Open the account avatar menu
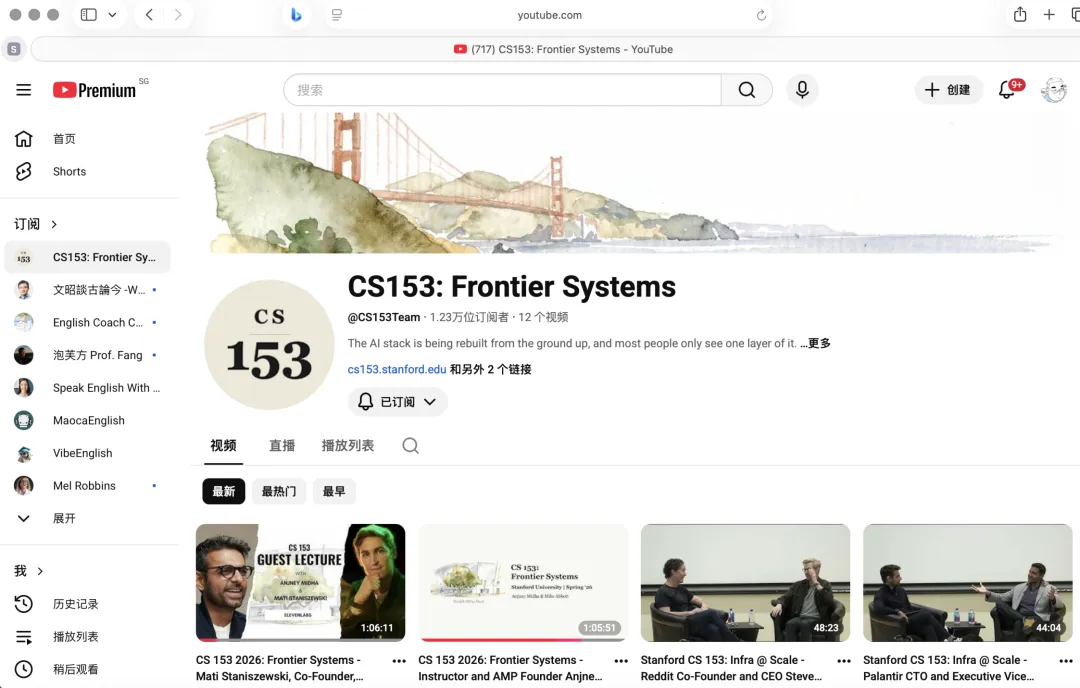 [x=1054, y=90]
